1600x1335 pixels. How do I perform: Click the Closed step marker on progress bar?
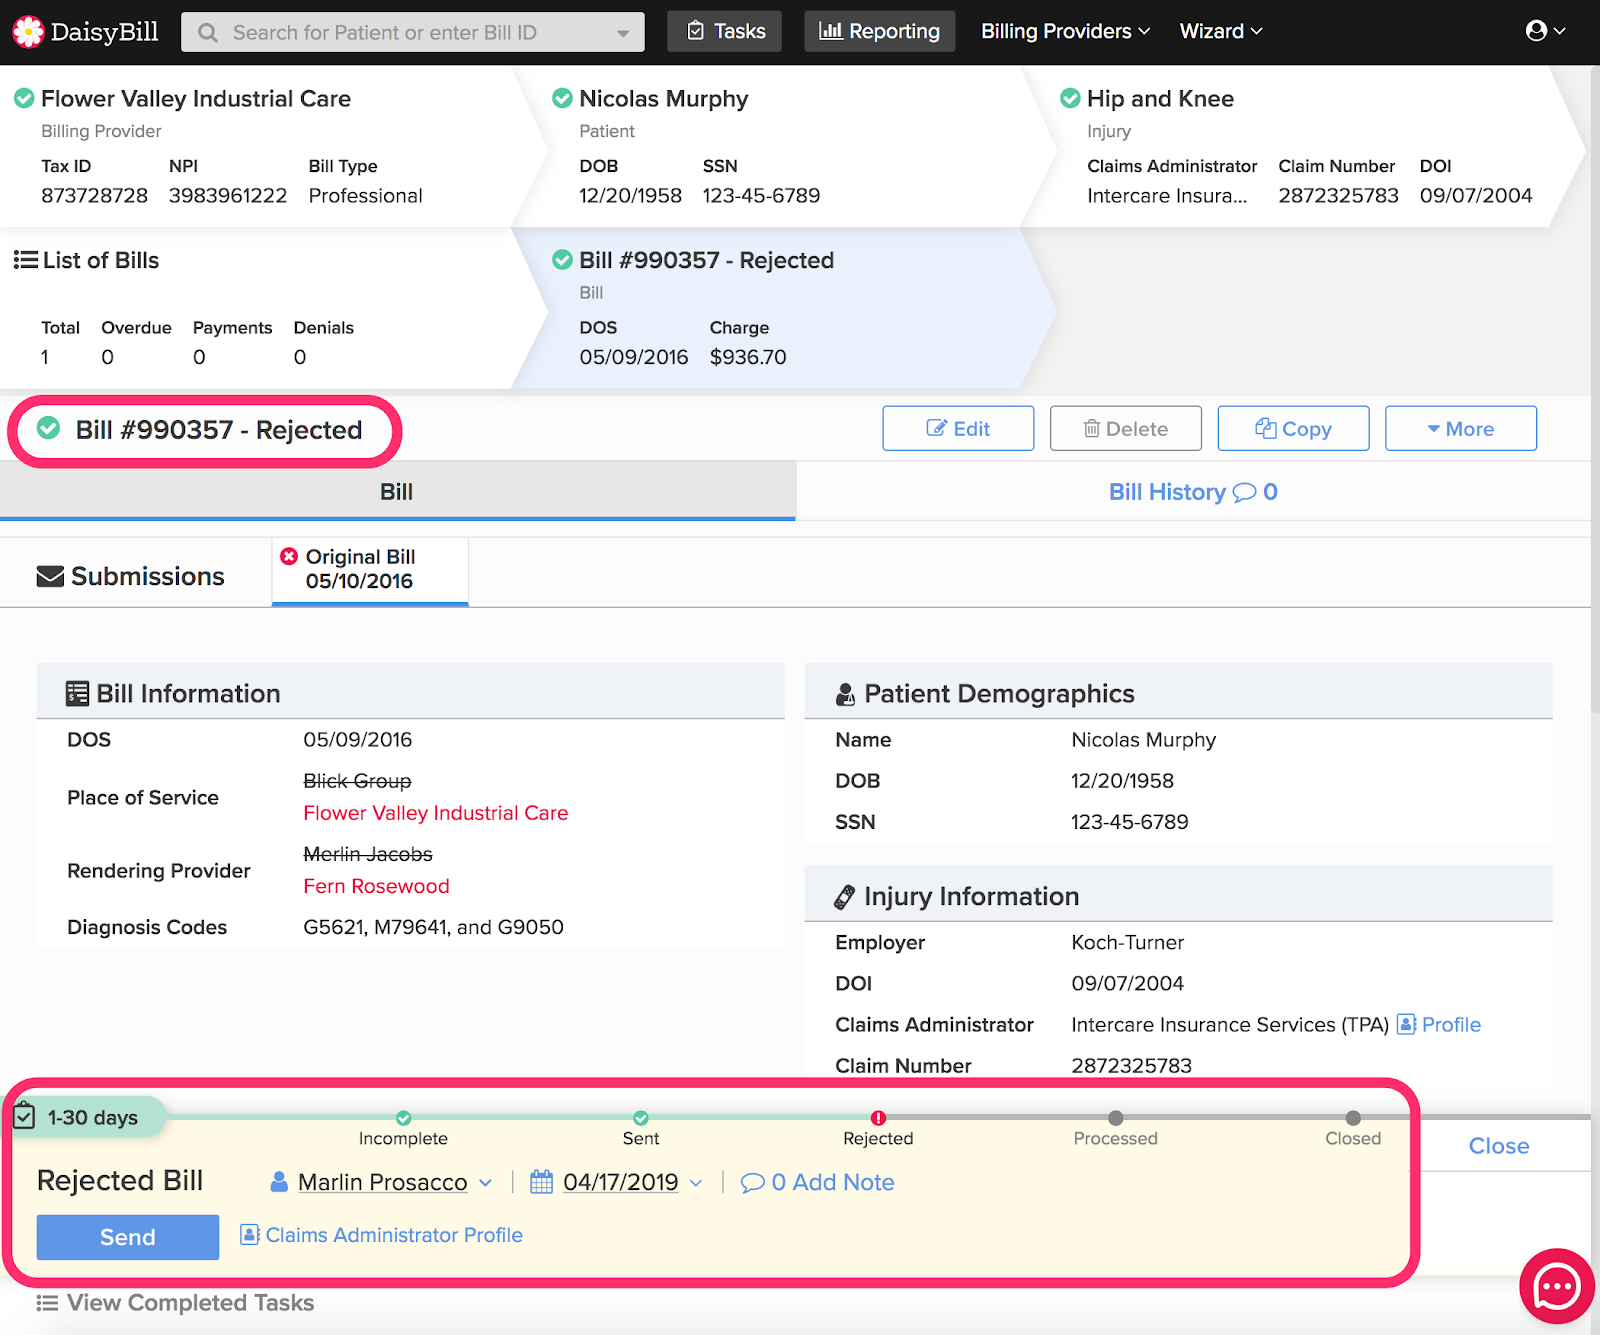point(1353,1118)
